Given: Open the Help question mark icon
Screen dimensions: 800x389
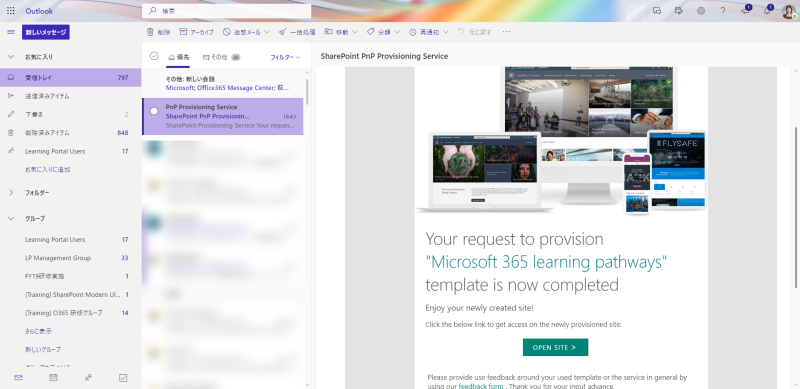Looking at the screenshot, I should (x=722, y=11).
